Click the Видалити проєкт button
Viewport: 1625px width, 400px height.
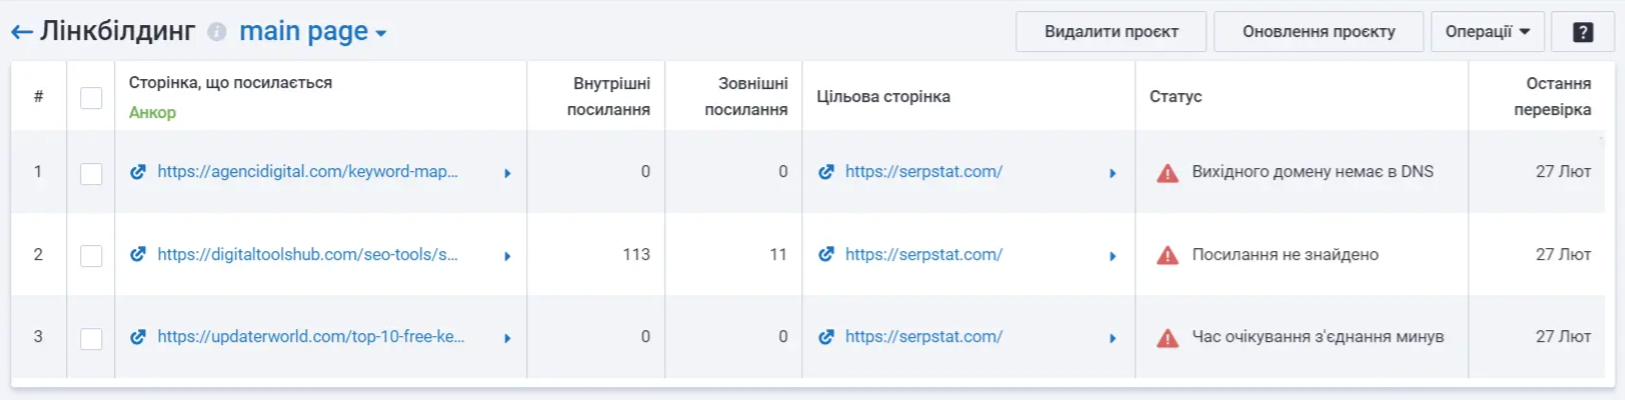pos(1111,32)
